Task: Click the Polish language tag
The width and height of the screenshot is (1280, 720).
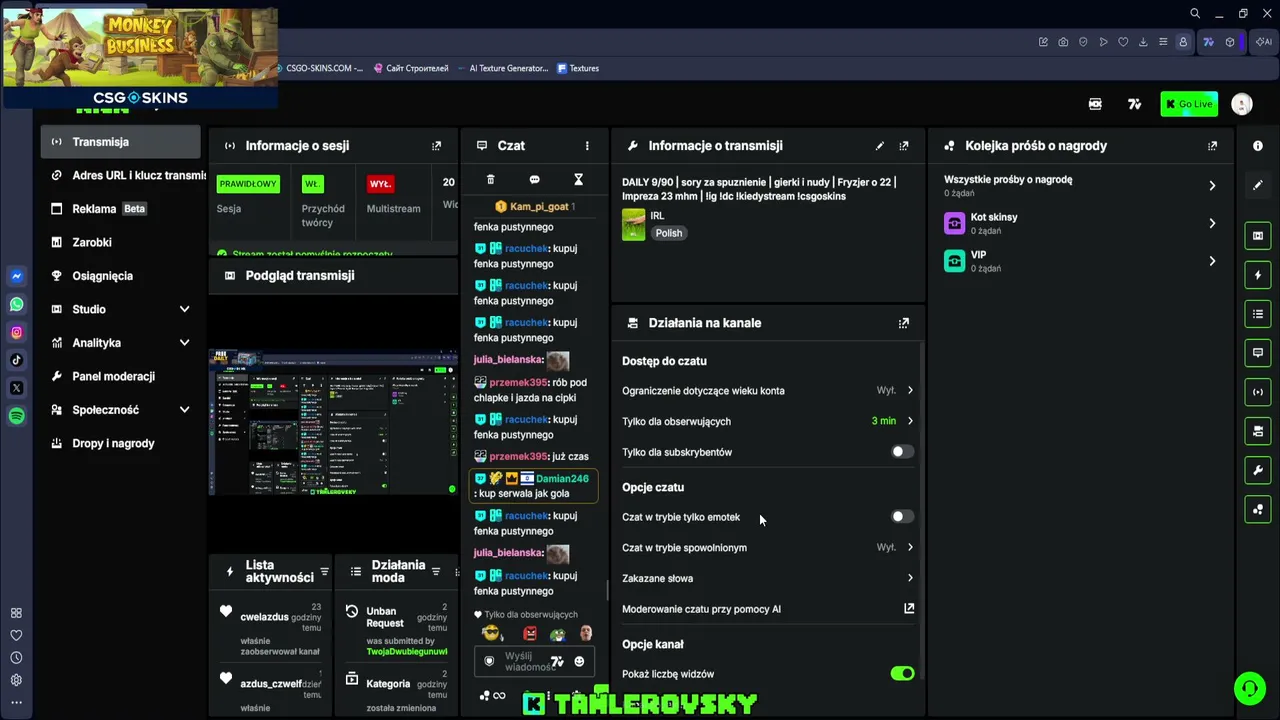Action: 669,233
